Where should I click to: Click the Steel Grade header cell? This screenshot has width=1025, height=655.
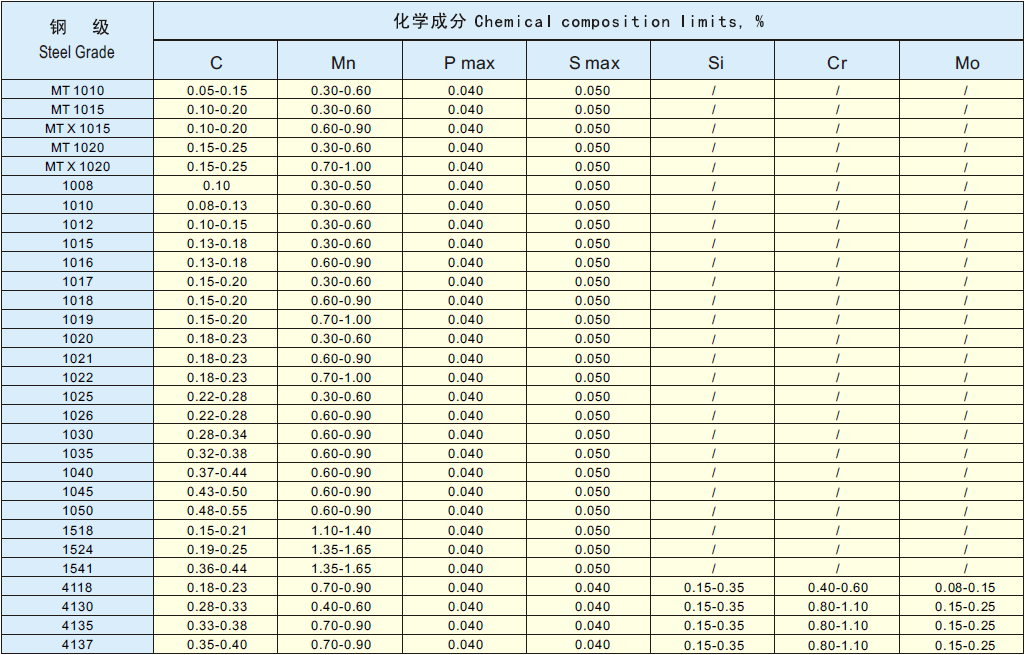point(77,40)
